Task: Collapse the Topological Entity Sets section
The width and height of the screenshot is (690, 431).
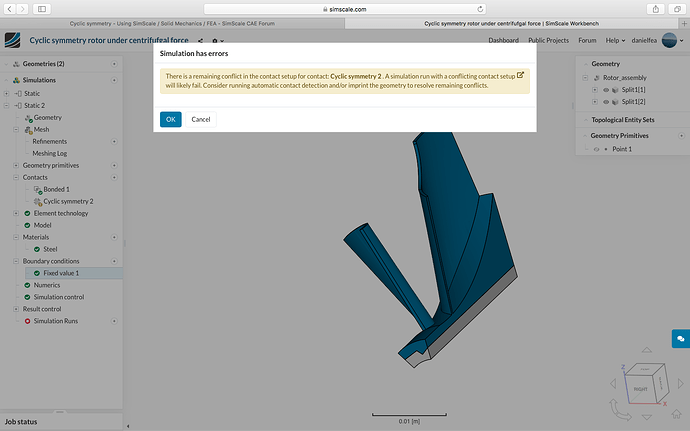Action: coord(586,120)
